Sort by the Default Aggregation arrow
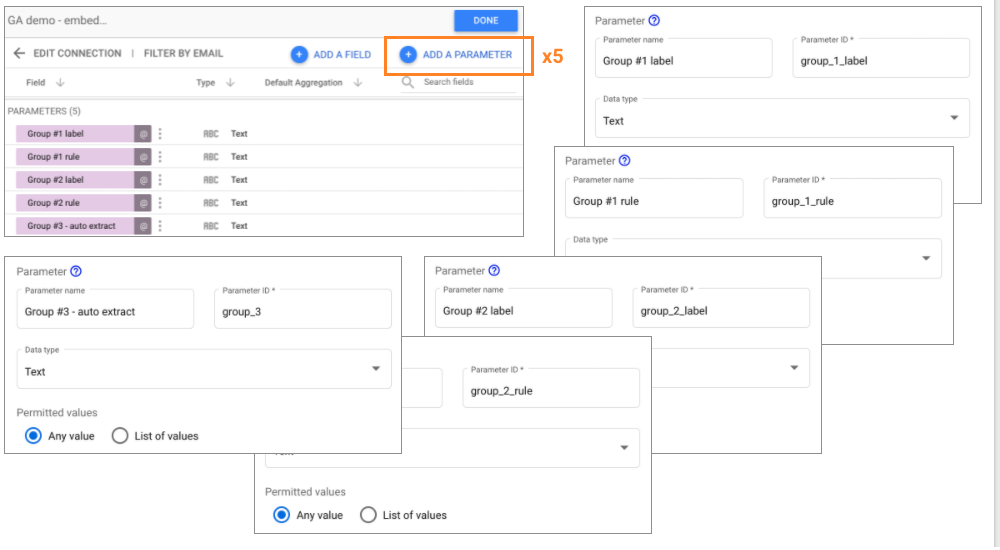 pos(358,83)
